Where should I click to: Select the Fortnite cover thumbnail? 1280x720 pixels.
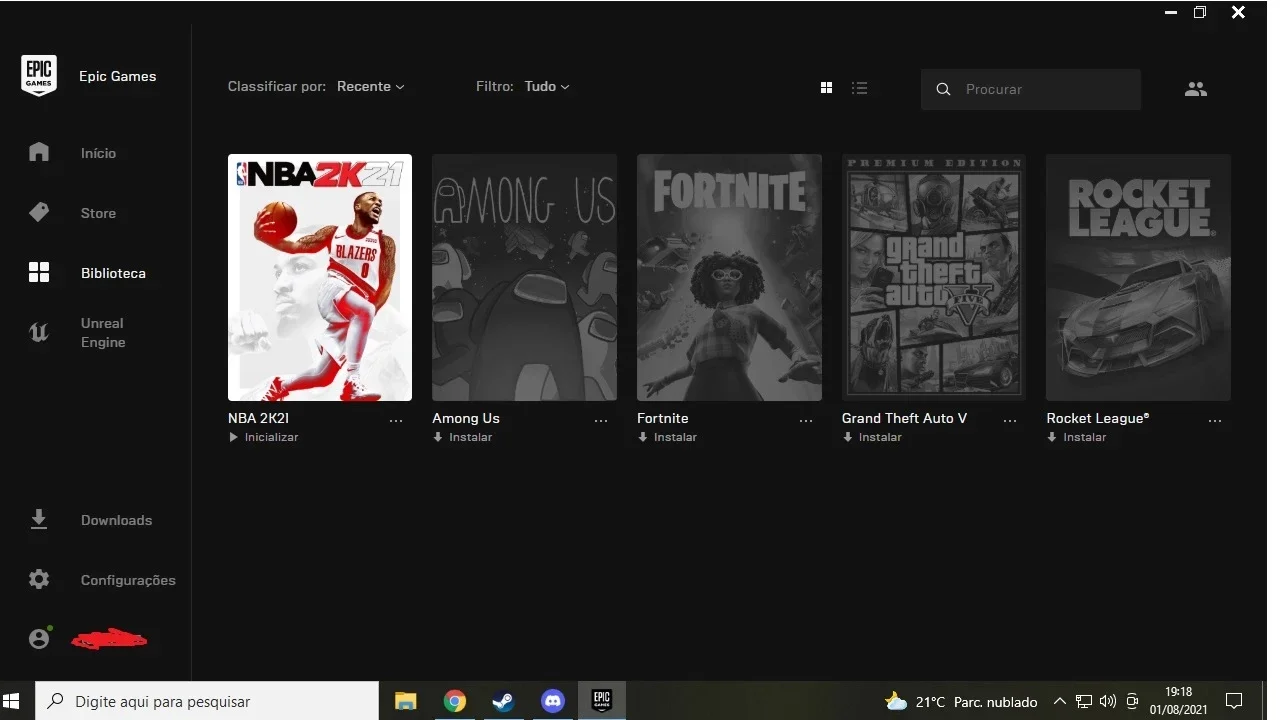729,277
